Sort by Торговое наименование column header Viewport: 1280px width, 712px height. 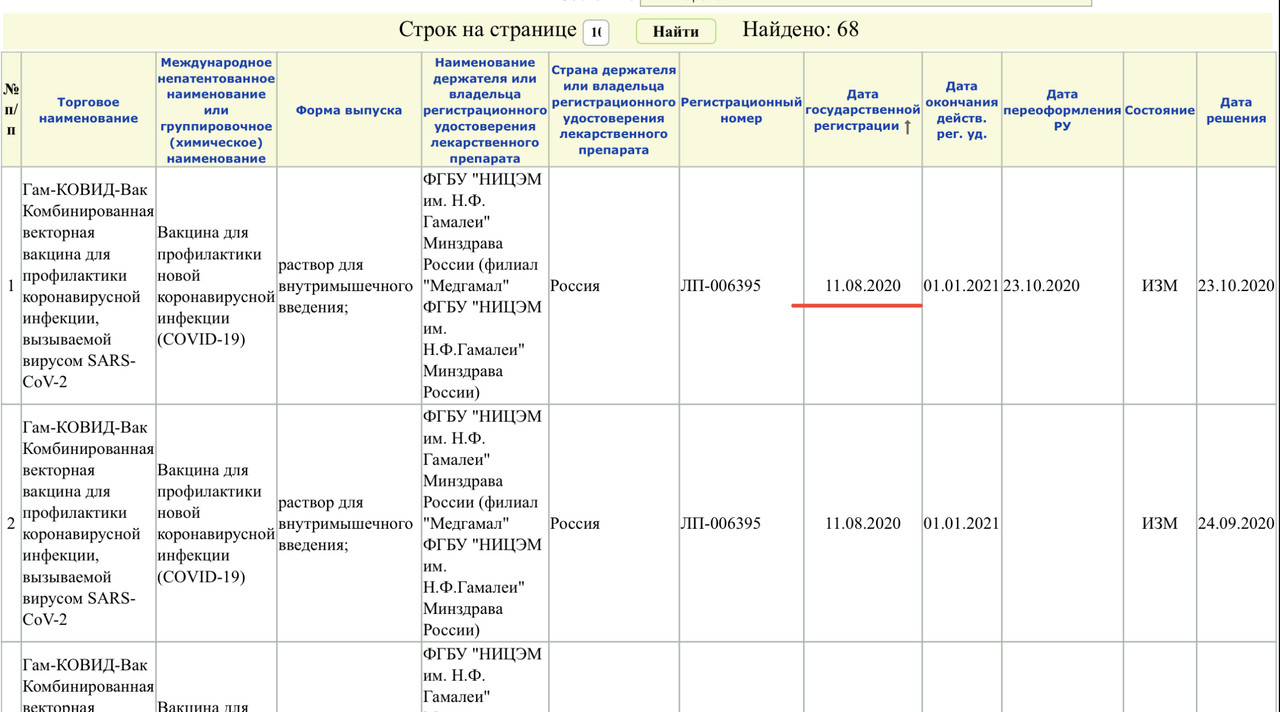88,110
